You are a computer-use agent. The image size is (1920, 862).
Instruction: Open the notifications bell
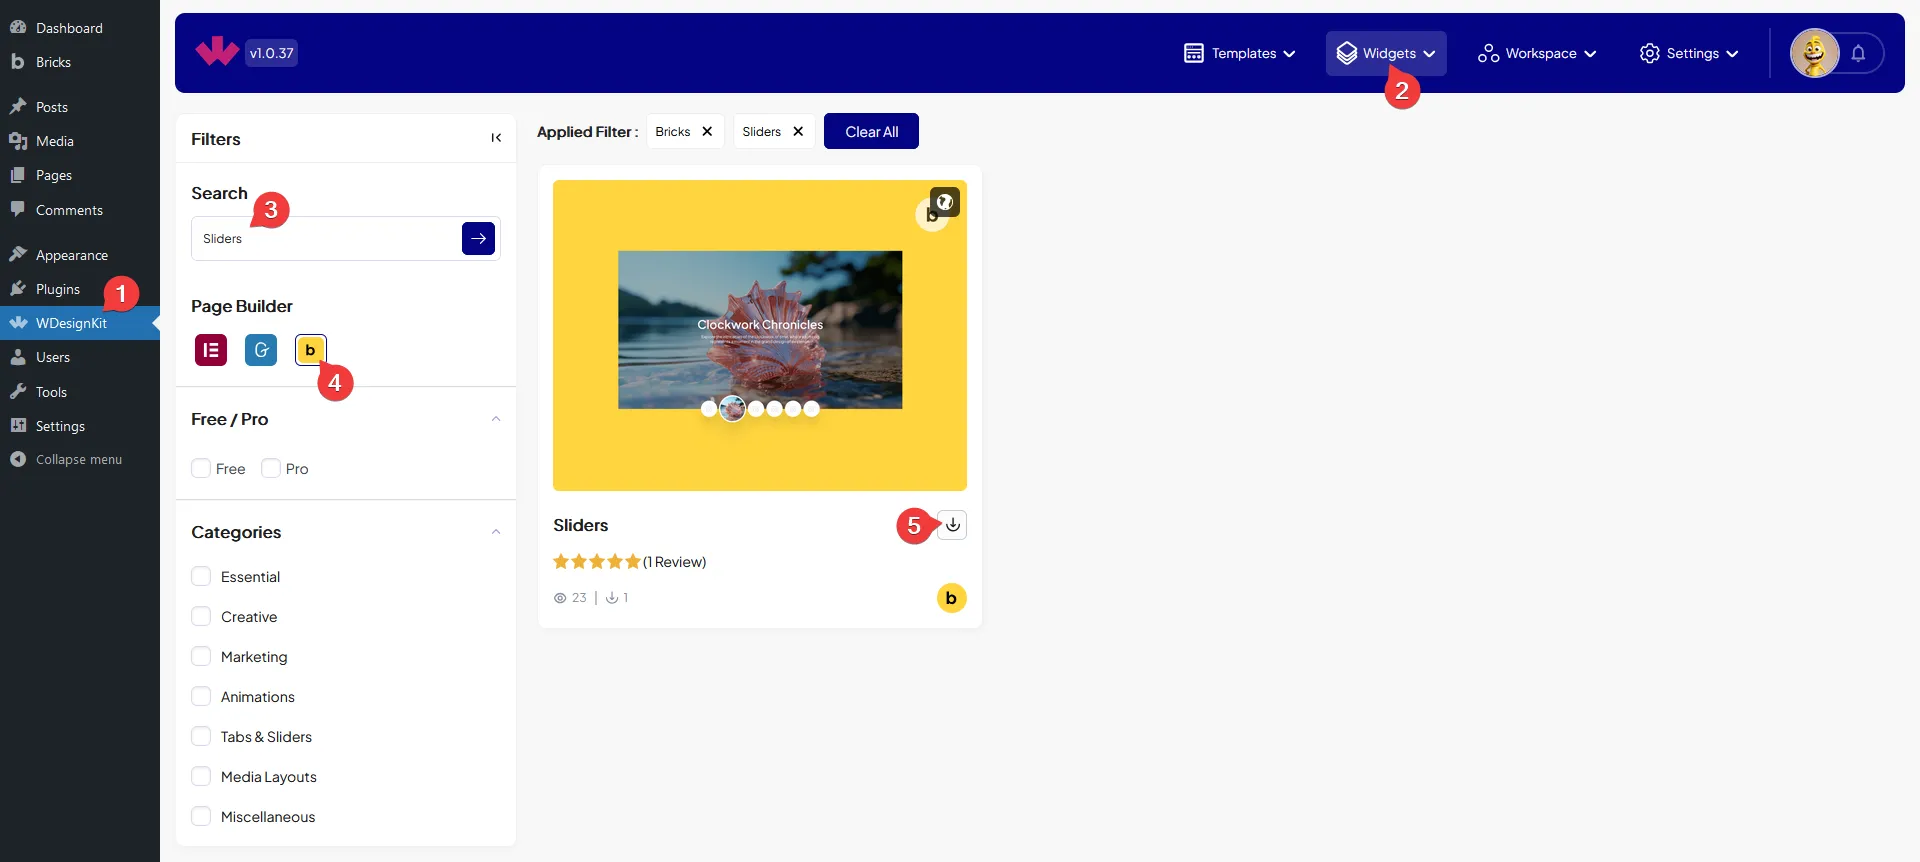(1858, 54)
